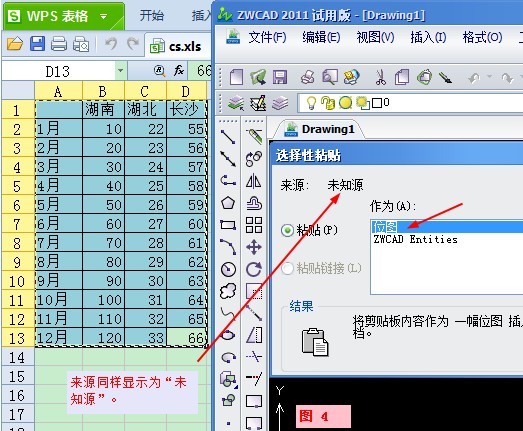
Task: Click the fx insert function icon
Action: pyautogui.click(x=178, y=70)
